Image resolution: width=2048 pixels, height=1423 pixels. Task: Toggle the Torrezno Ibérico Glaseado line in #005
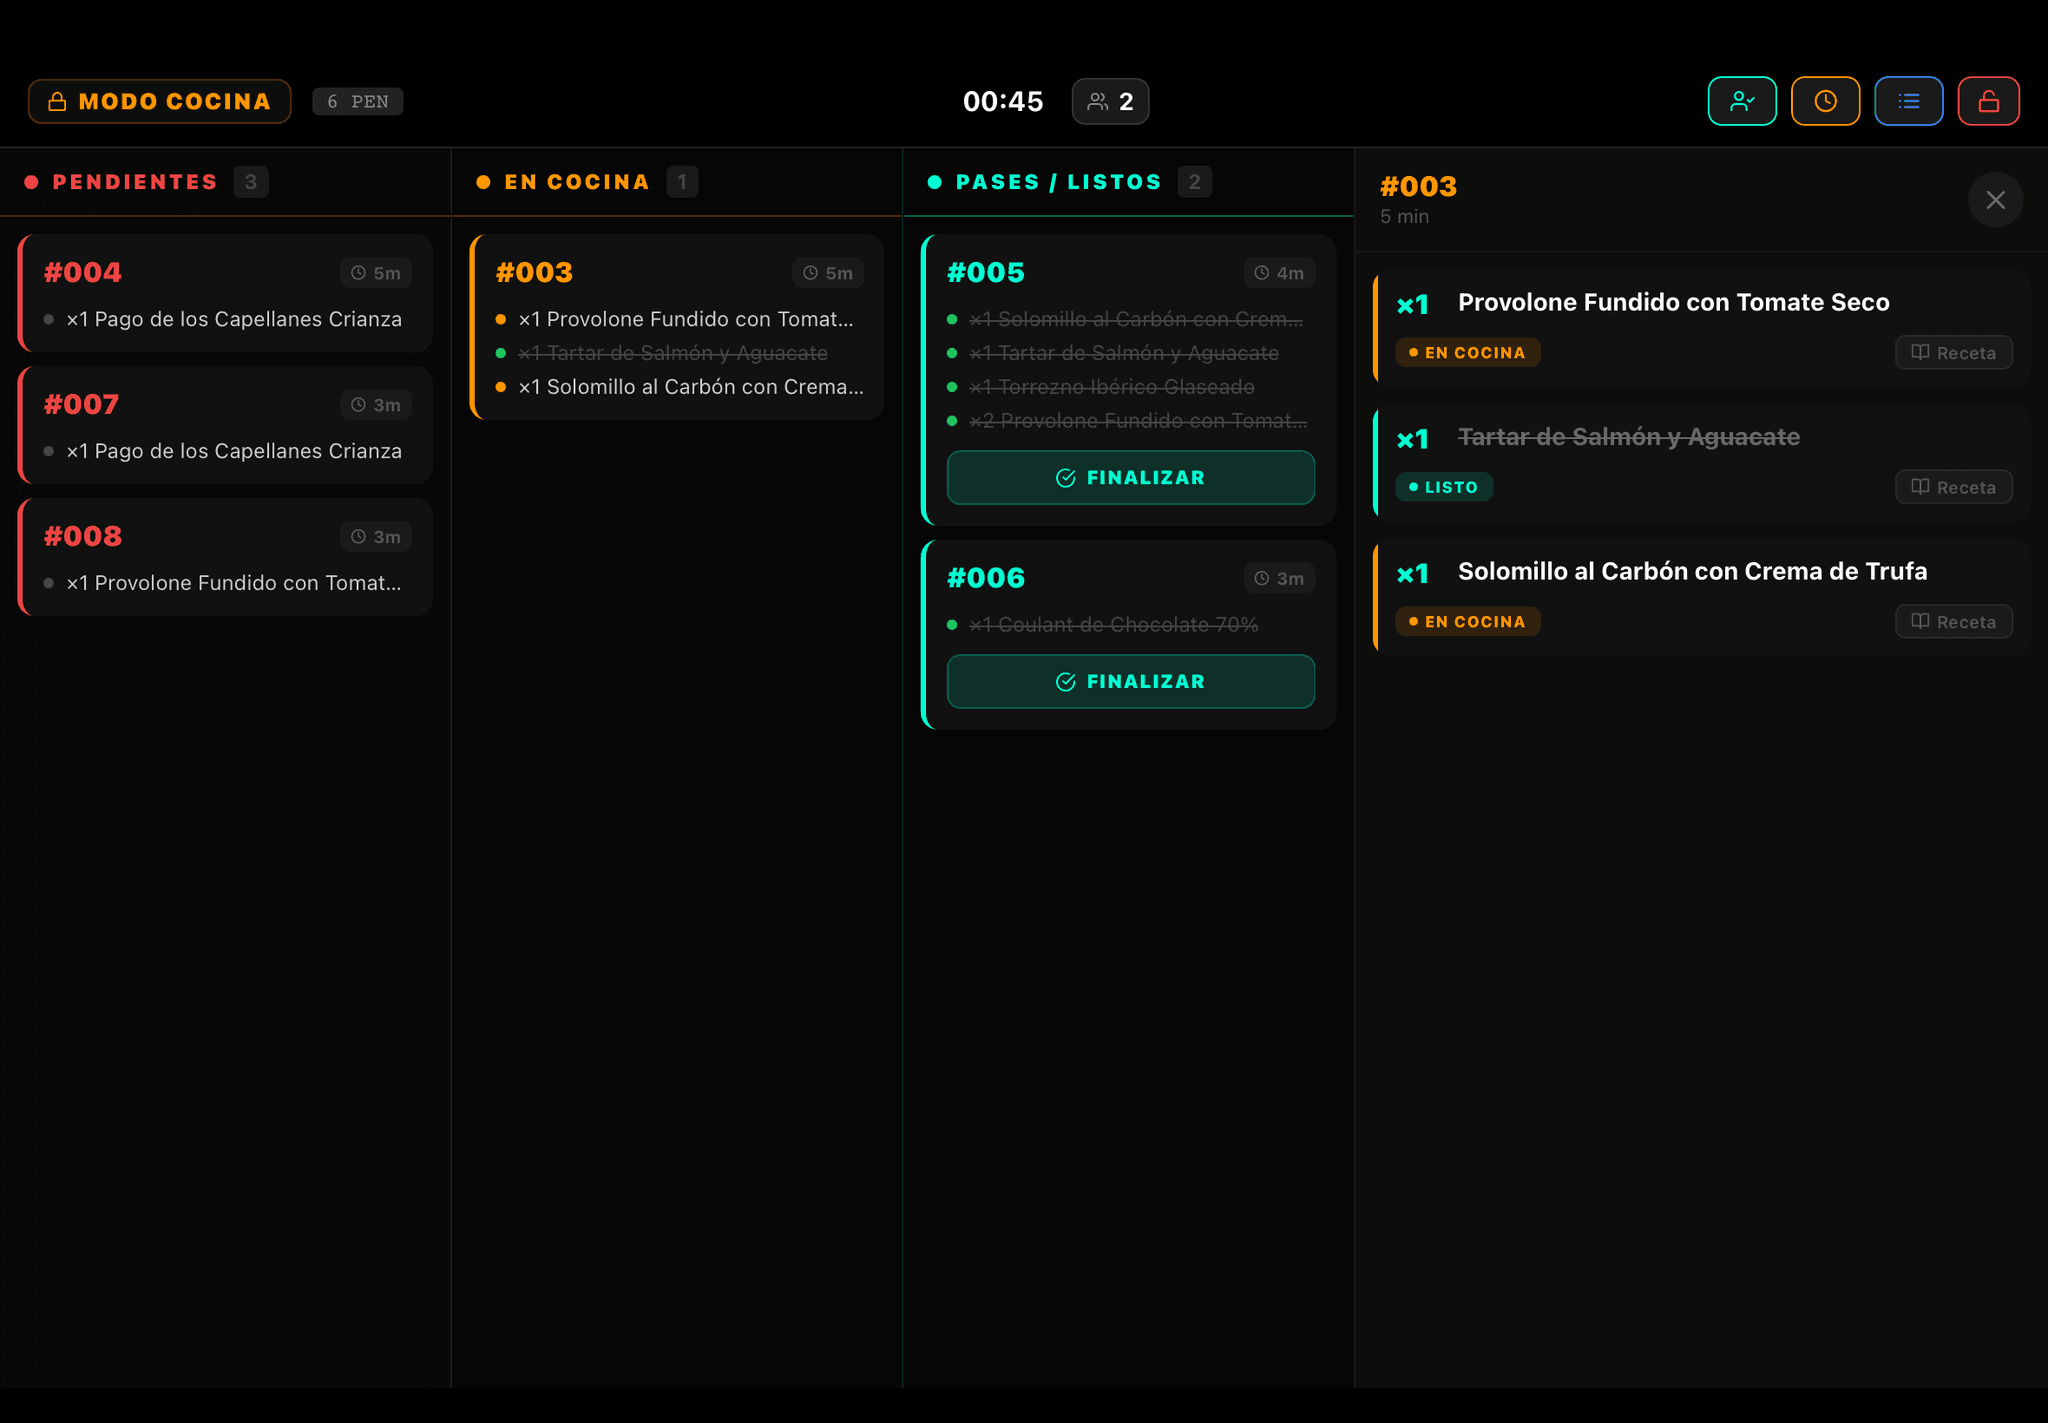[x=1110, y=387]
